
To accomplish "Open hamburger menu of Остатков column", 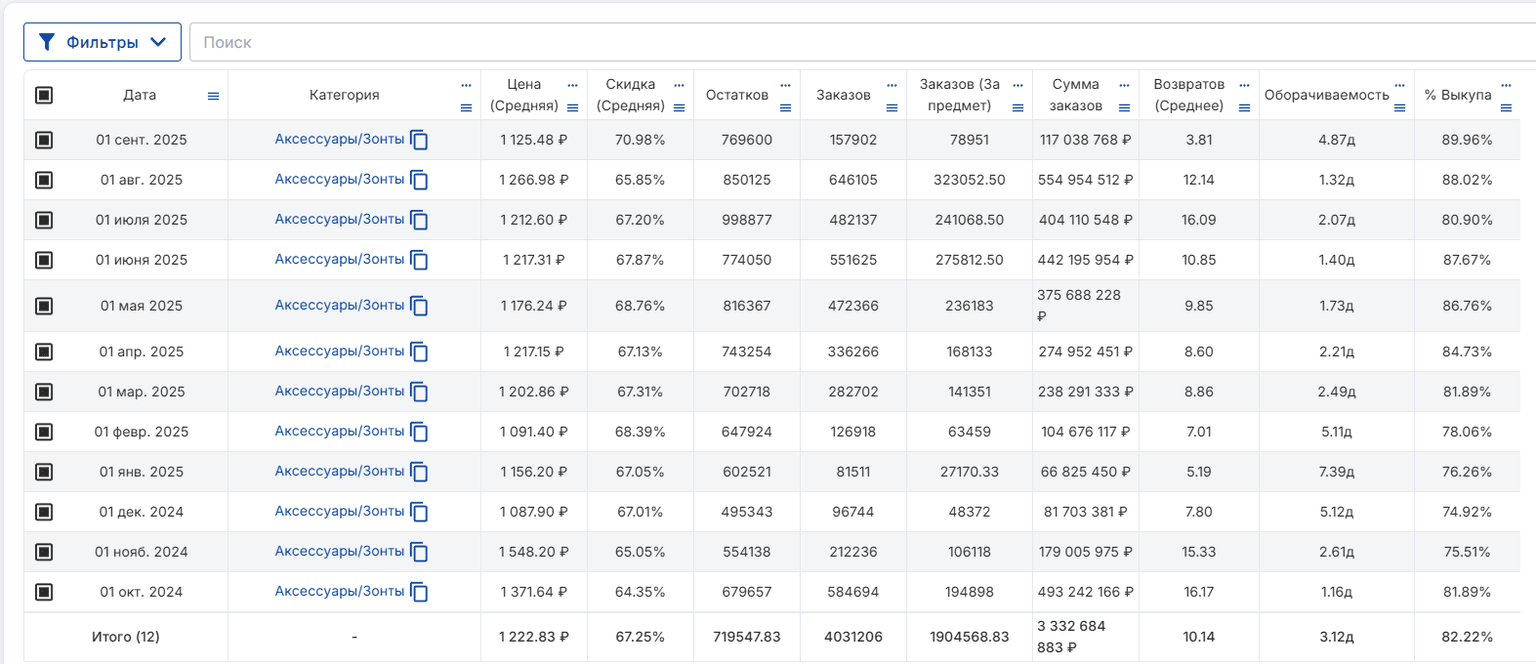I will click(786, 107).
